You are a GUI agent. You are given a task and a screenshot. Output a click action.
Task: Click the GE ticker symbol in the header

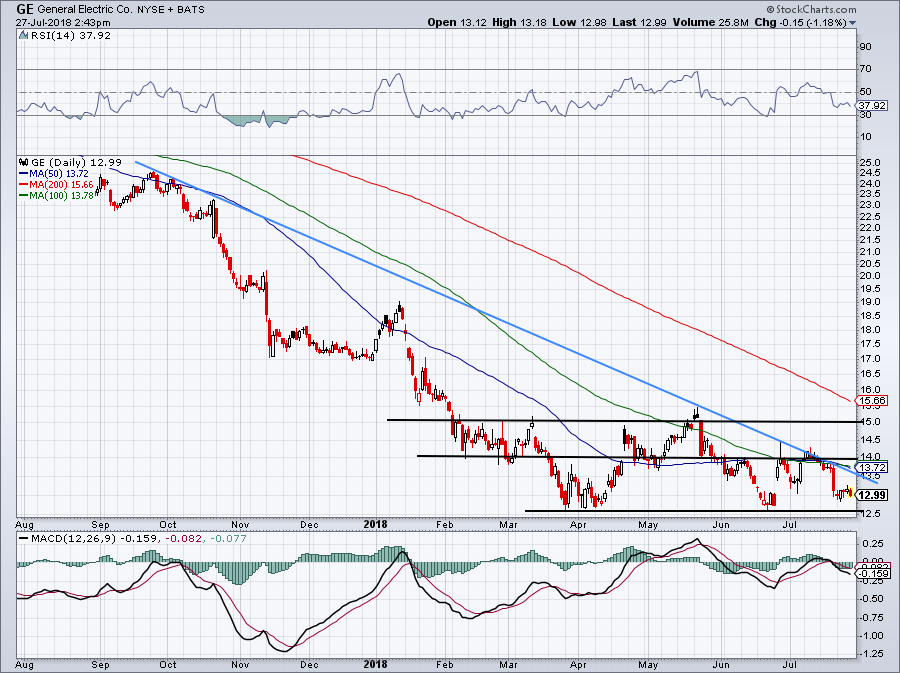(x=24, y=9)
